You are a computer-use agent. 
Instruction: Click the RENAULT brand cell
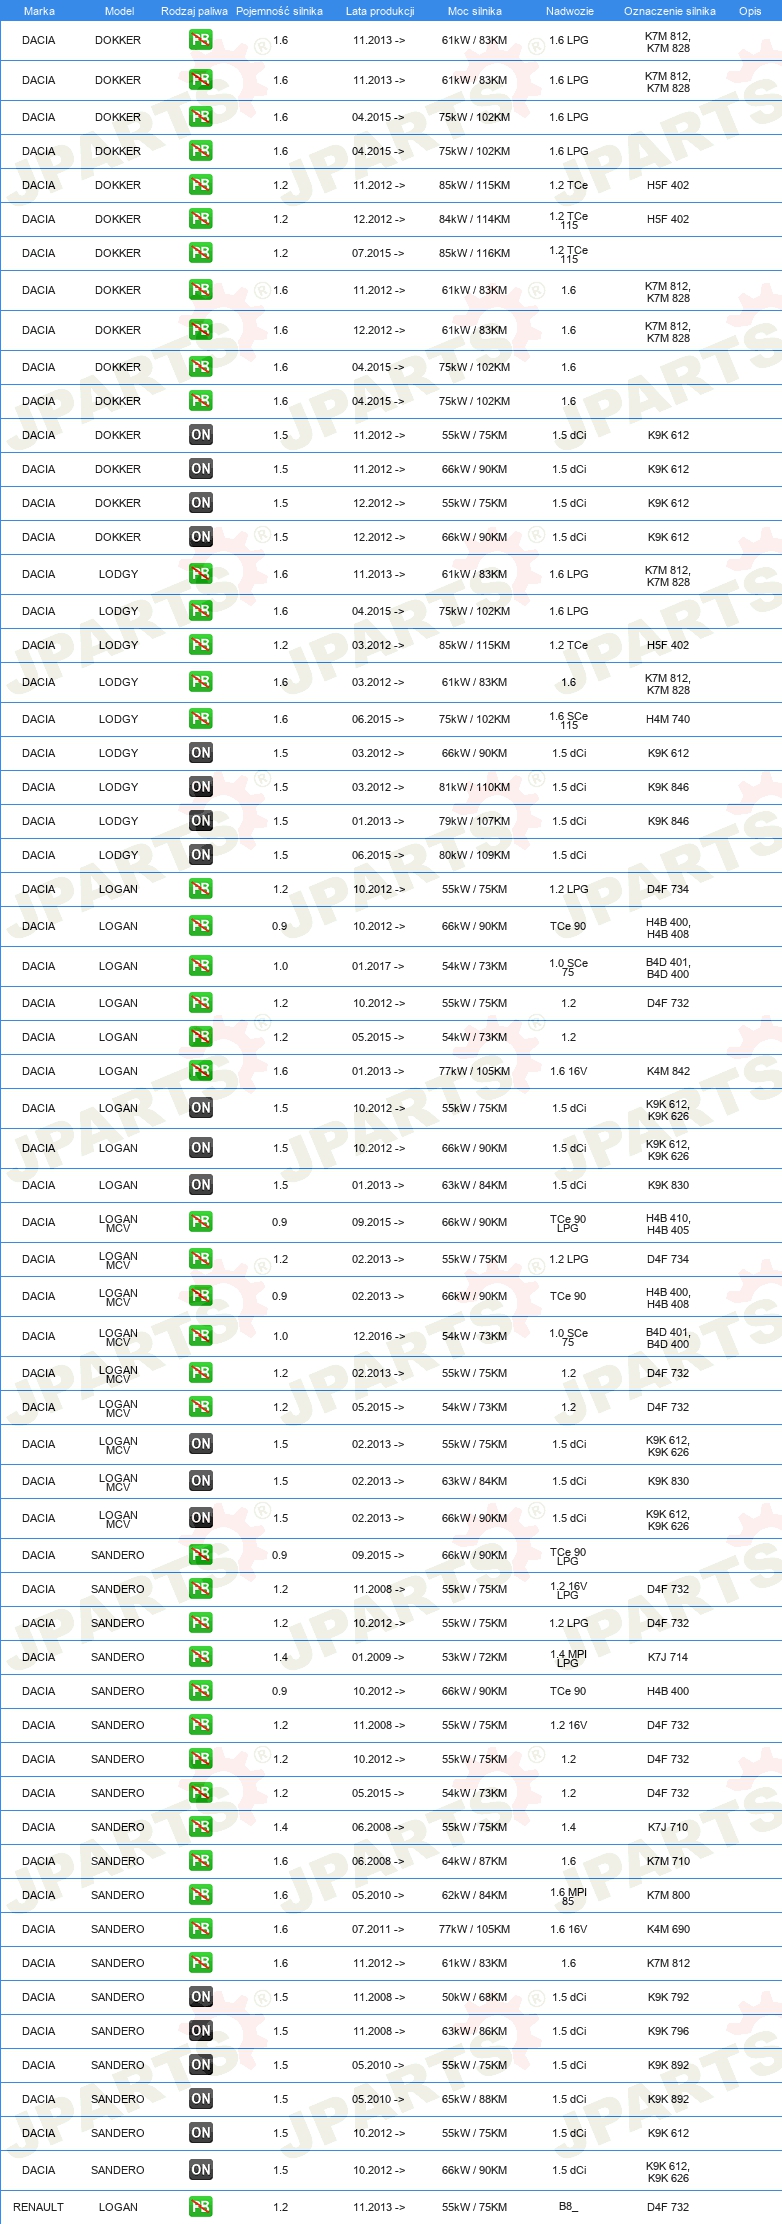point(38,2207)
